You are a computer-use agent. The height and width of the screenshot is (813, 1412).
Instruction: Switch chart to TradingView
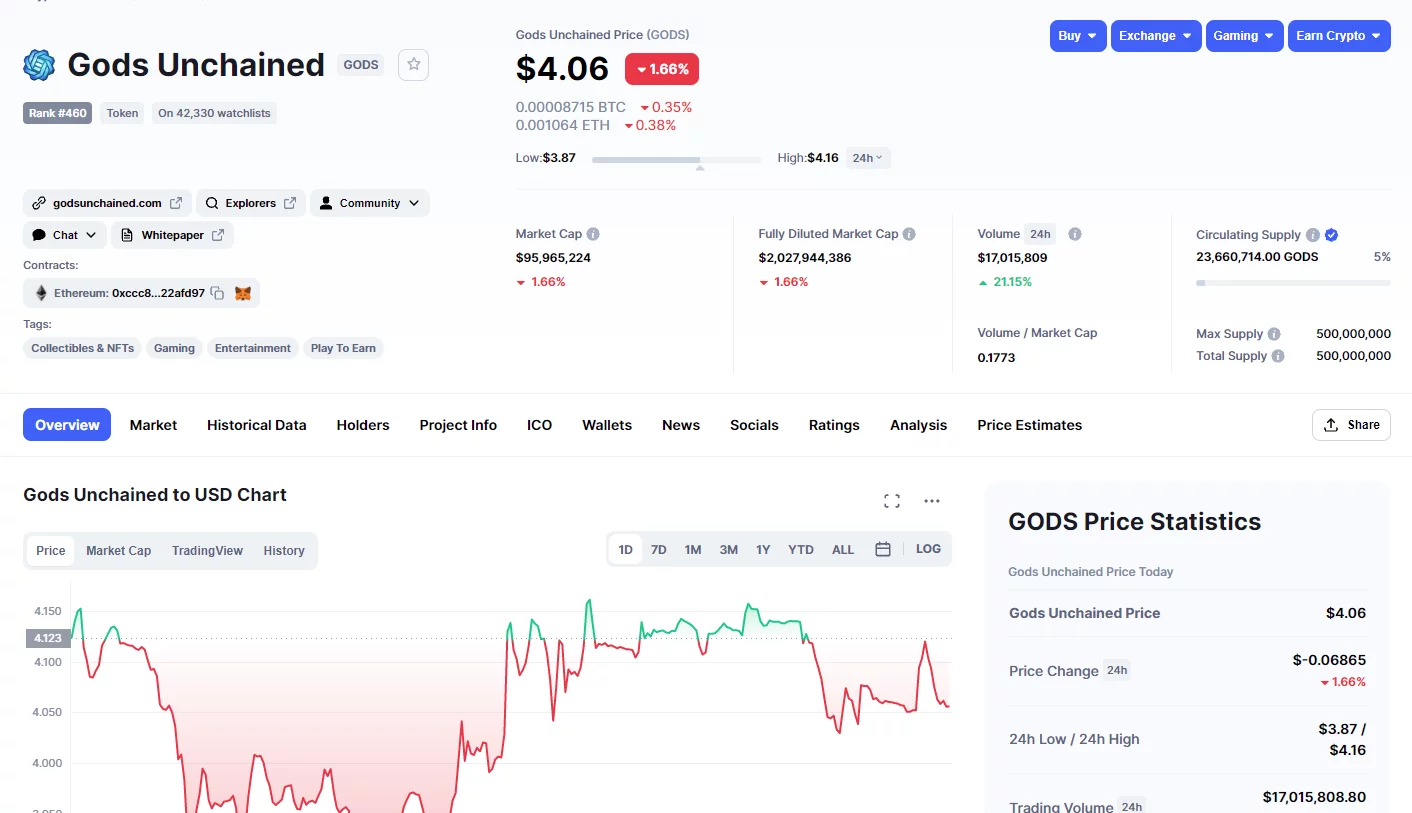coord(207,551)
